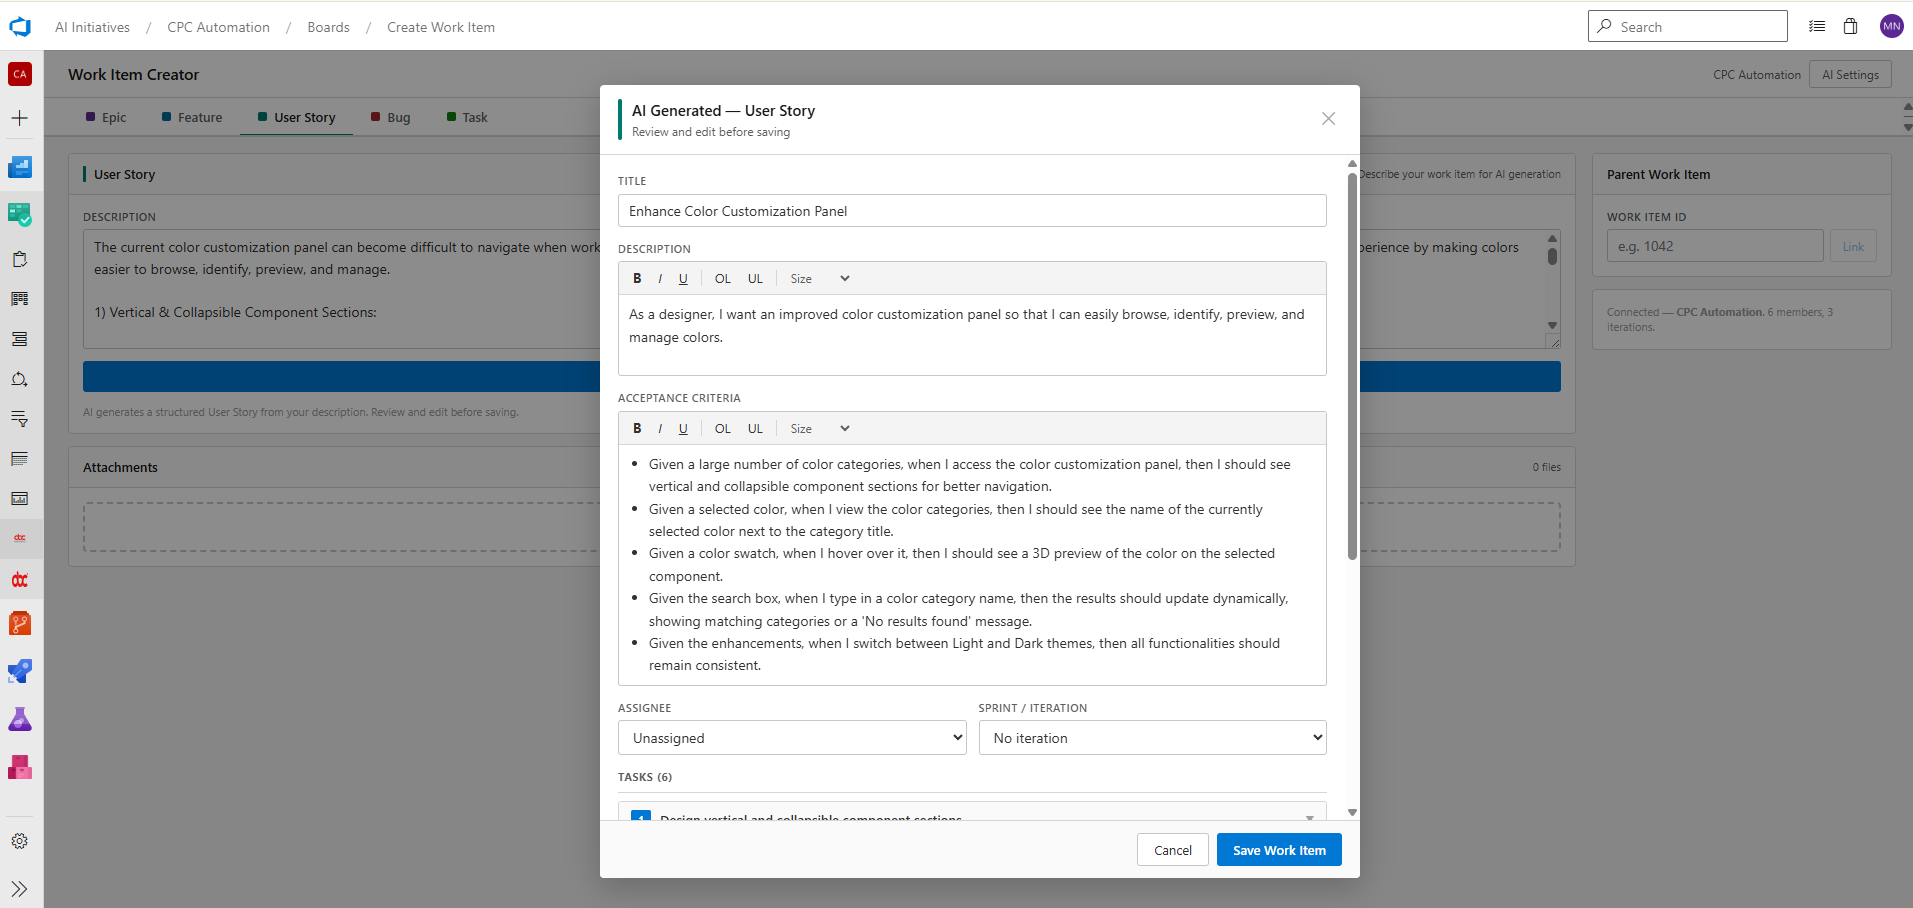
Task: Click the Work Item ID input field
Action: [x=1715, y=246]
